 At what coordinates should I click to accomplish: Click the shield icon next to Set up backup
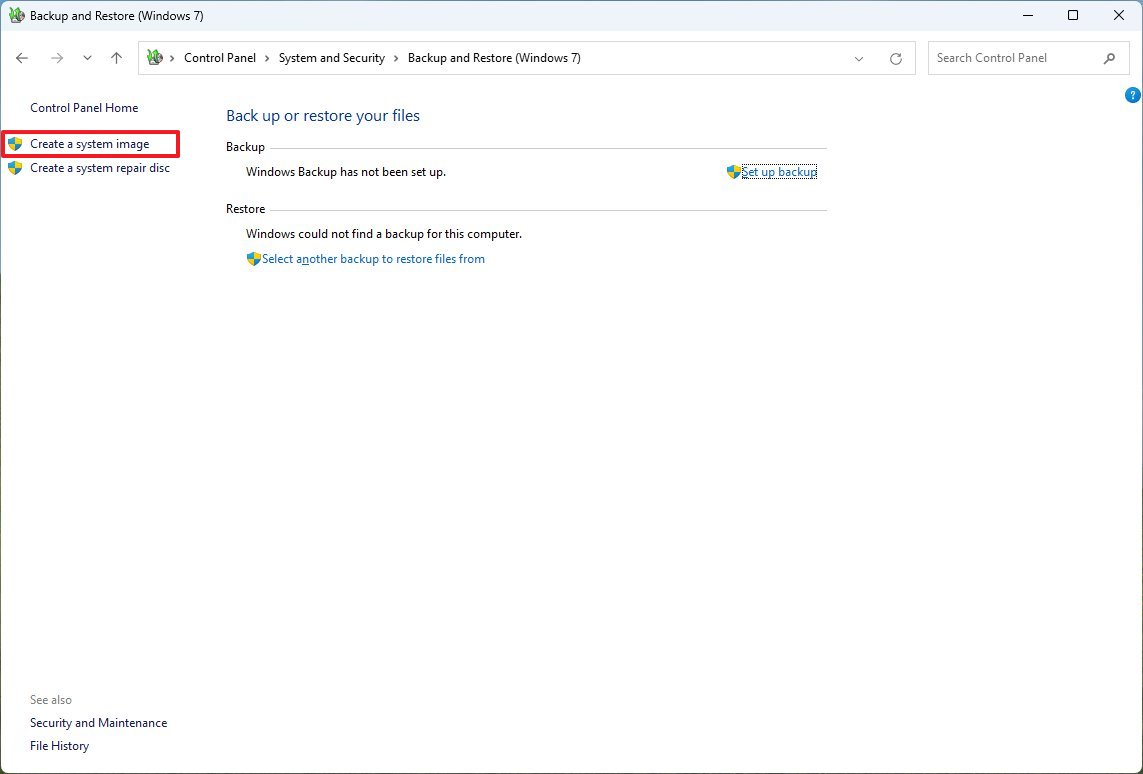[733, 171]
